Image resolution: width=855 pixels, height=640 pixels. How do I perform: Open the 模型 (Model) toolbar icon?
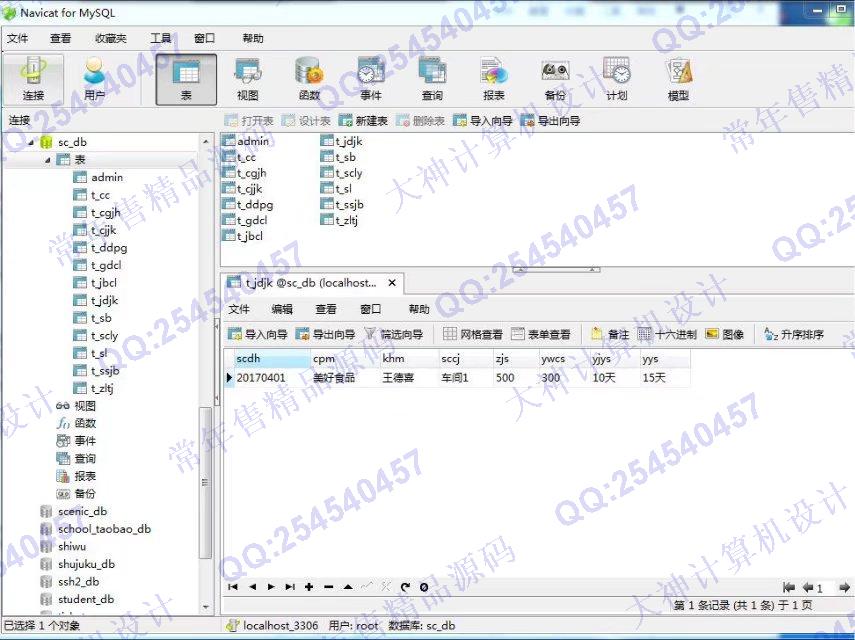pyautogui.click(x=678, y=79)
